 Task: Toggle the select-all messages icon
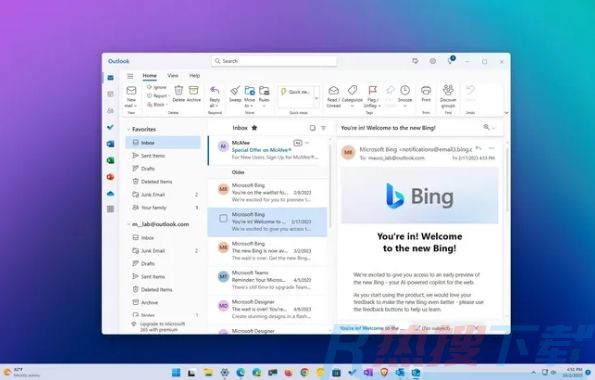click(312, 128)
